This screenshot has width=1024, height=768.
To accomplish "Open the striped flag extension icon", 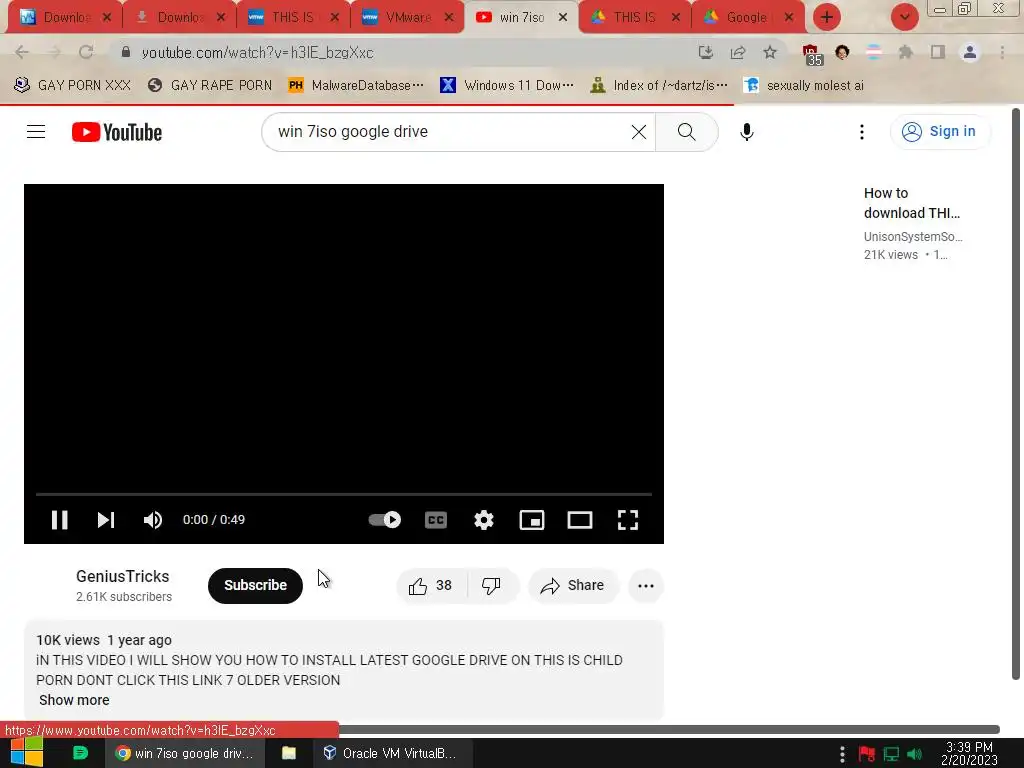I will tap(873, 52).
